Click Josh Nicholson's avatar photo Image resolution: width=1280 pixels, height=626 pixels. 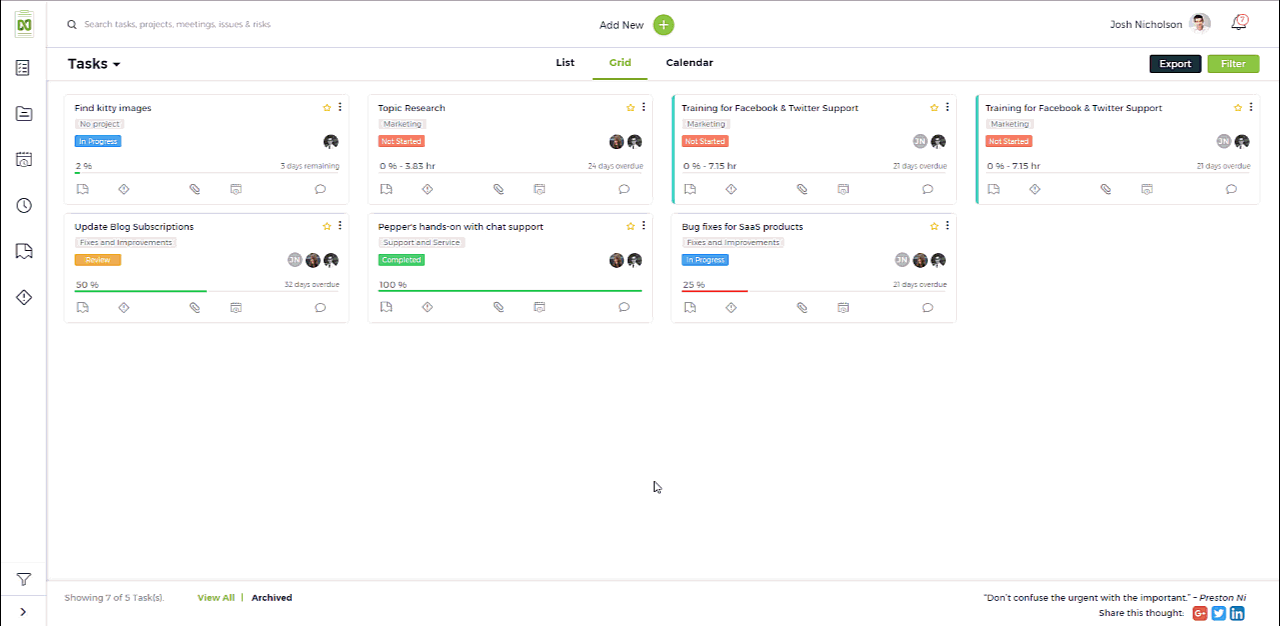click(x=1201, y=24)
